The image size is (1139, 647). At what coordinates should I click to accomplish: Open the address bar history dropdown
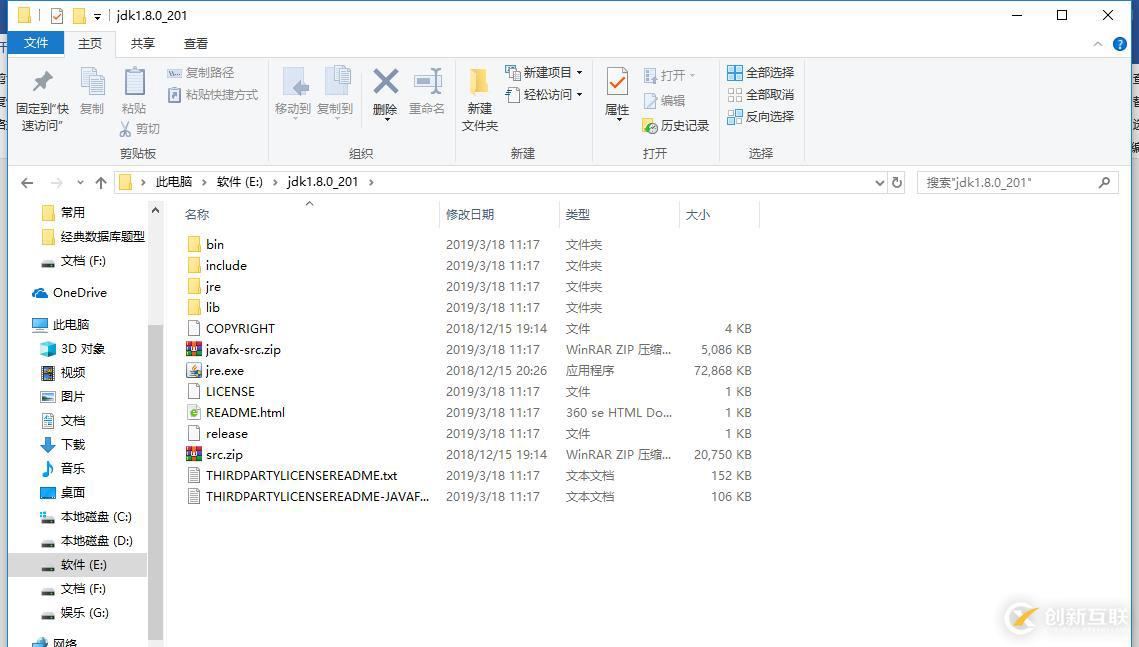pyautogui.click(x=880, y=182)
